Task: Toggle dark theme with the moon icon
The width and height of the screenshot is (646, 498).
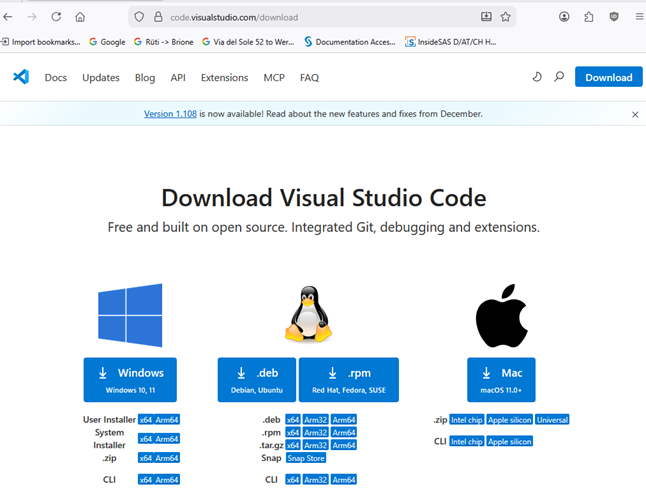Action: (537, 77)
